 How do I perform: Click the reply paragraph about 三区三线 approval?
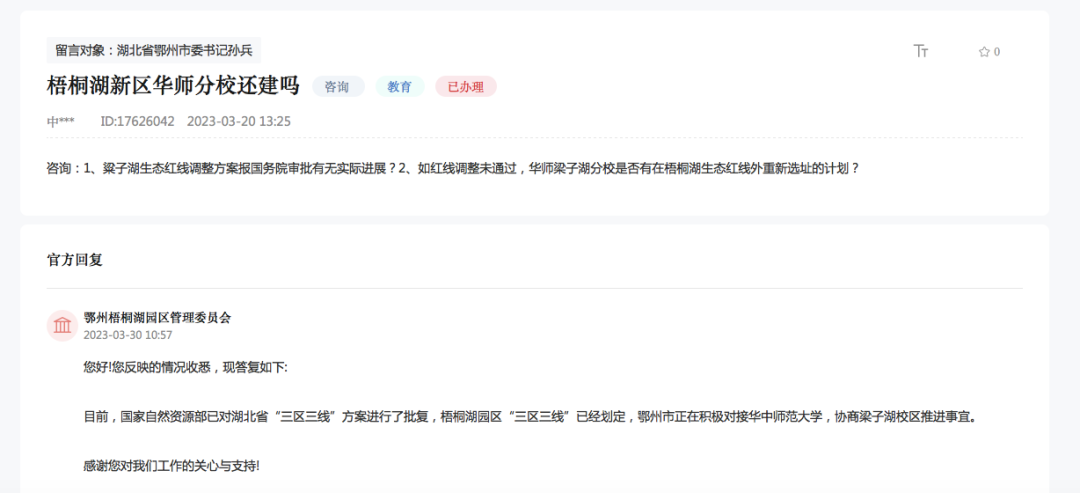click(x=530, y=416)
